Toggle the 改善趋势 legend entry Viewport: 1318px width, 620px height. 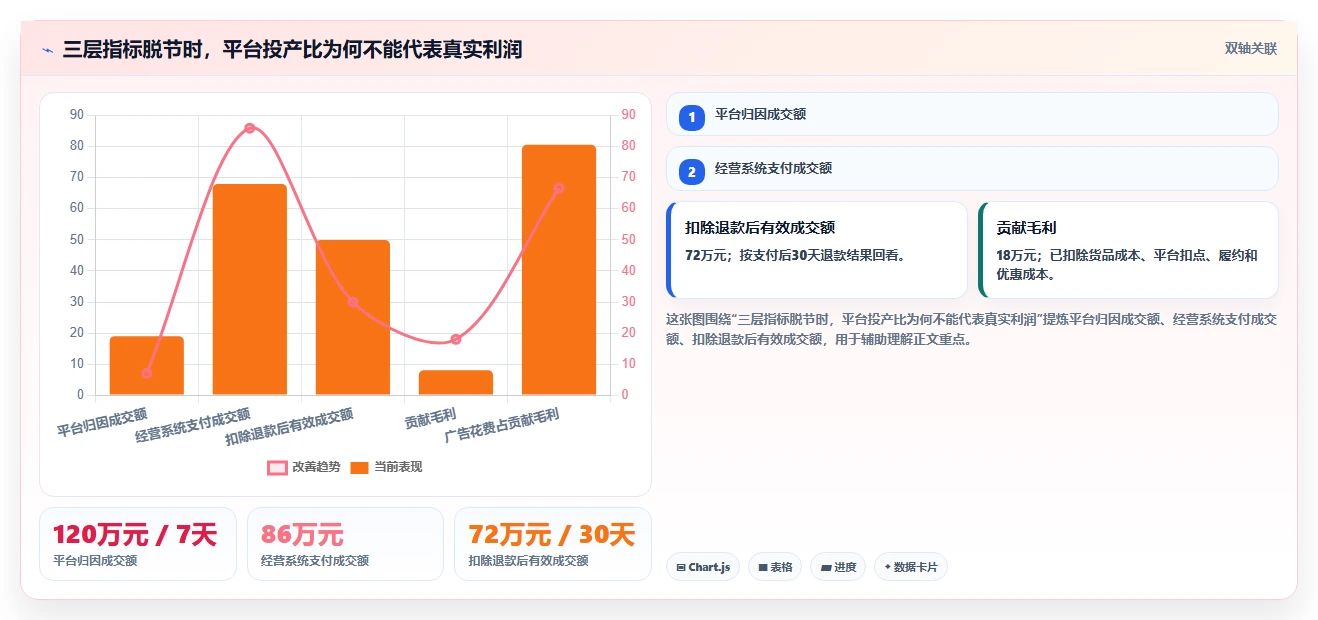[x=304, y=467]
